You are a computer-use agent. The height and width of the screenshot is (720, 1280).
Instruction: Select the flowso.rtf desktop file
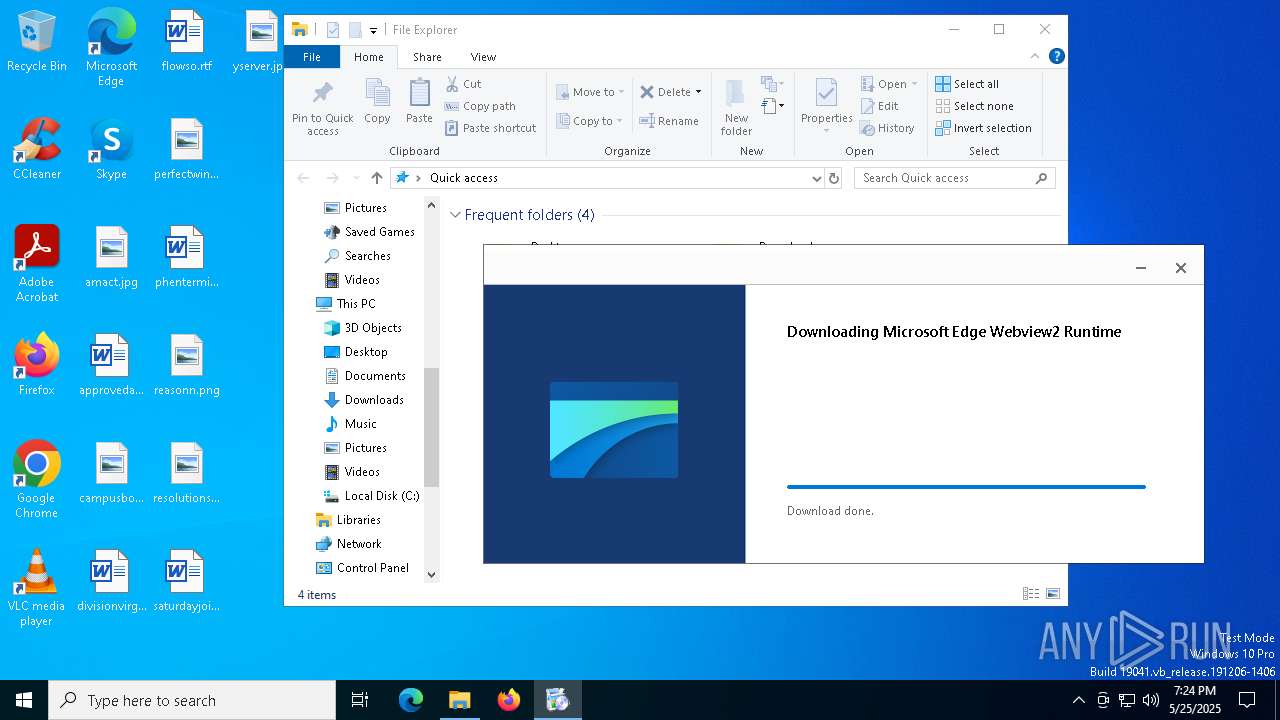coord(186,42)
